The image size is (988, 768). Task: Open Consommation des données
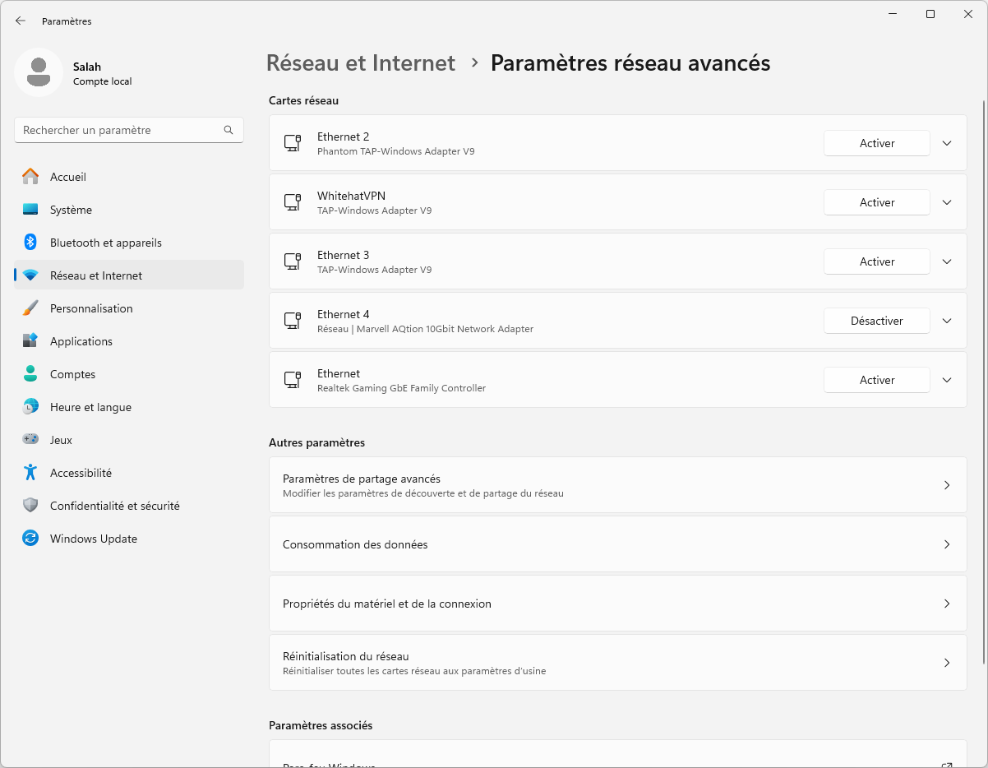[618, 544]
